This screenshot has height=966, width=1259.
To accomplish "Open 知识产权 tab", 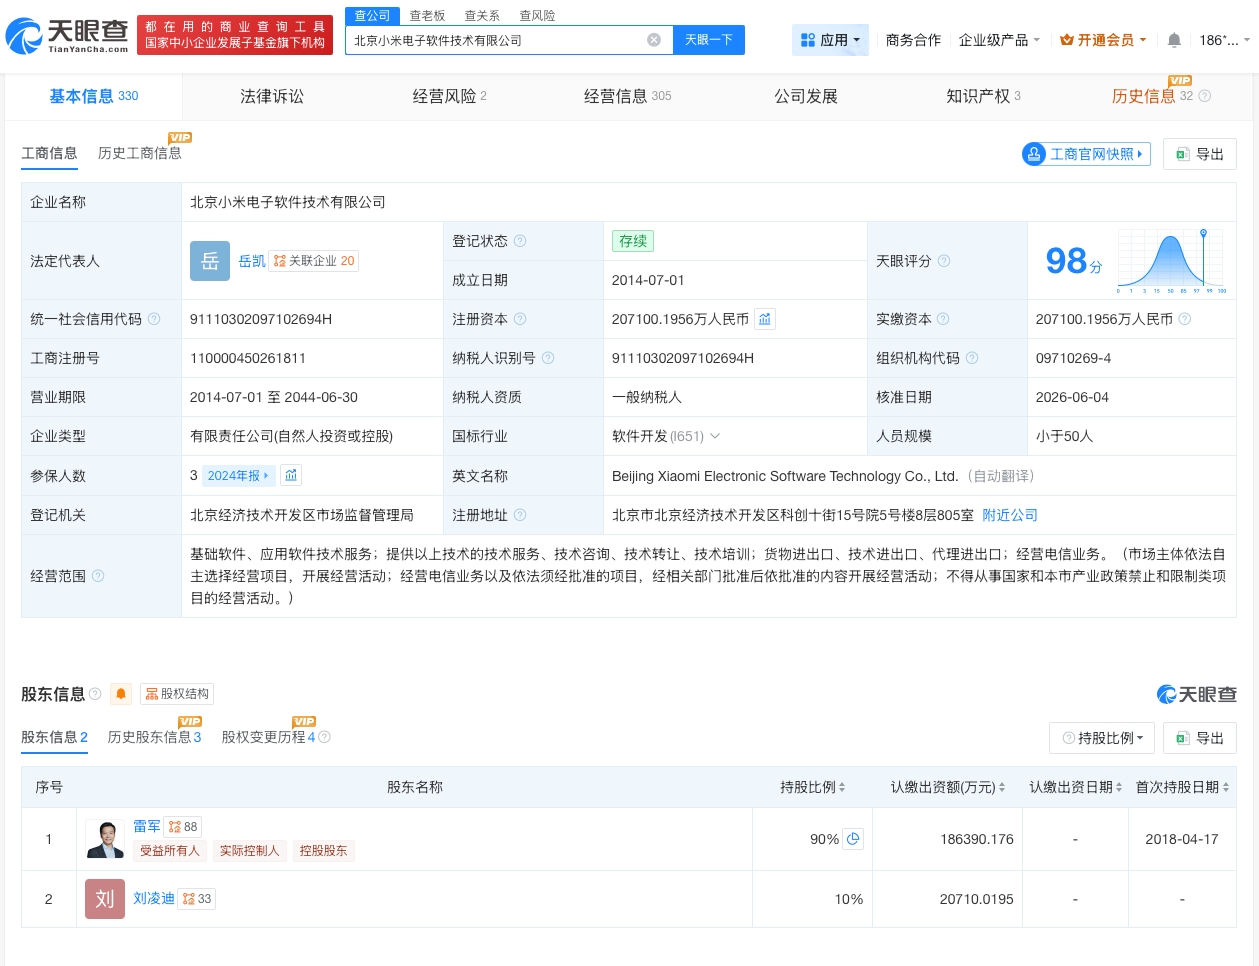I will click(x=983, y=96).
